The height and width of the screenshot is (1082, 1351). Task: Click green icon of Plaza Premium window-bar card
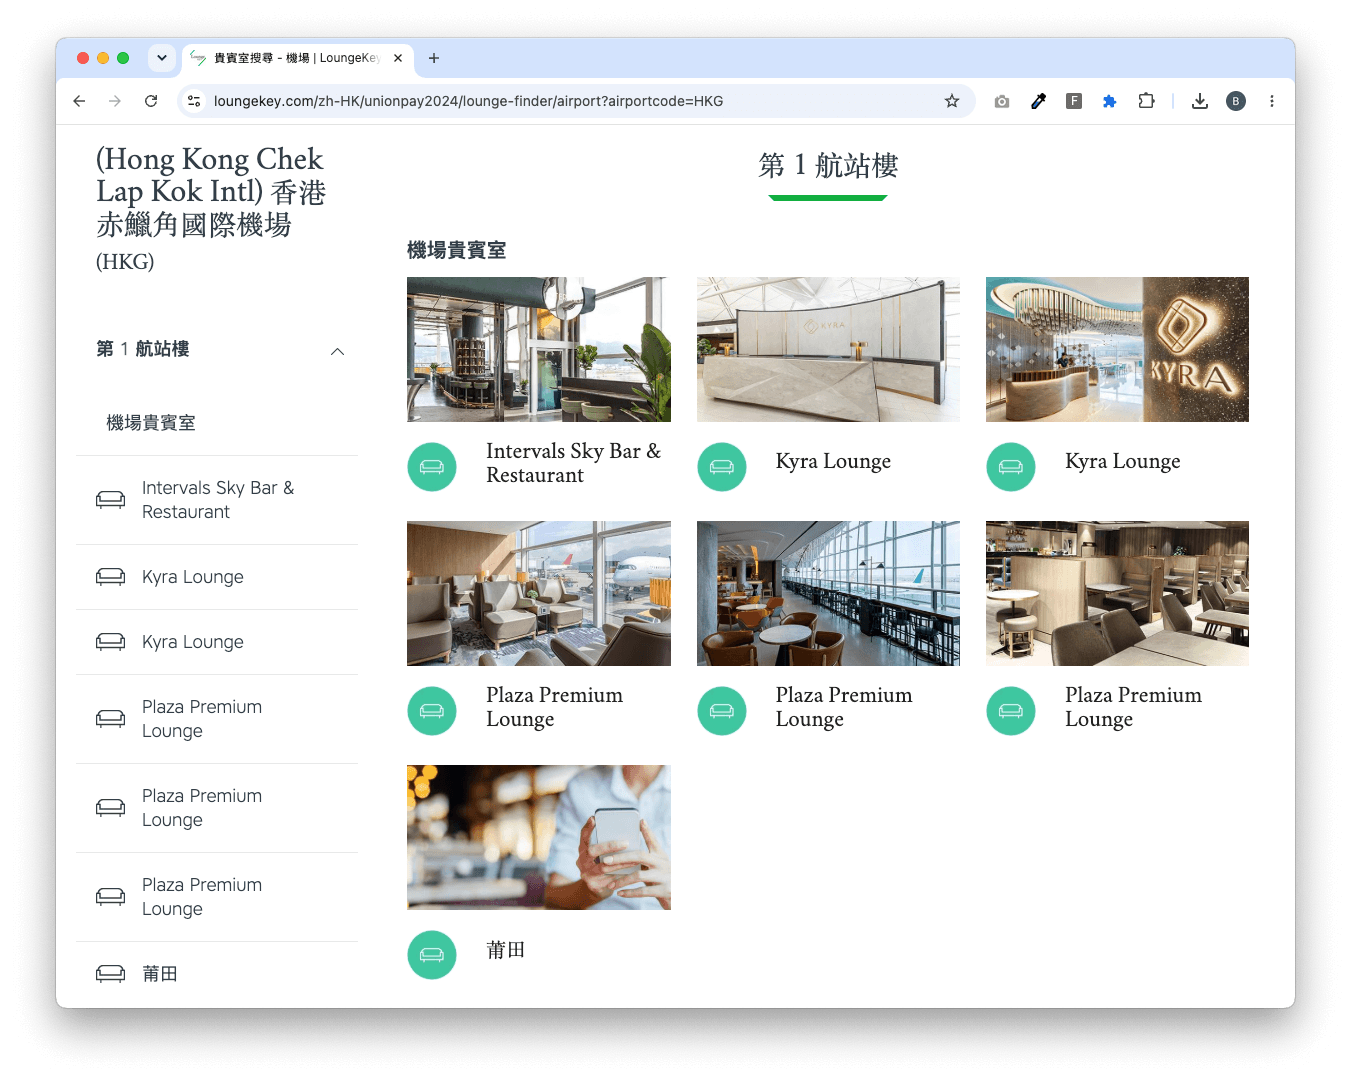(x=722, y=711)
